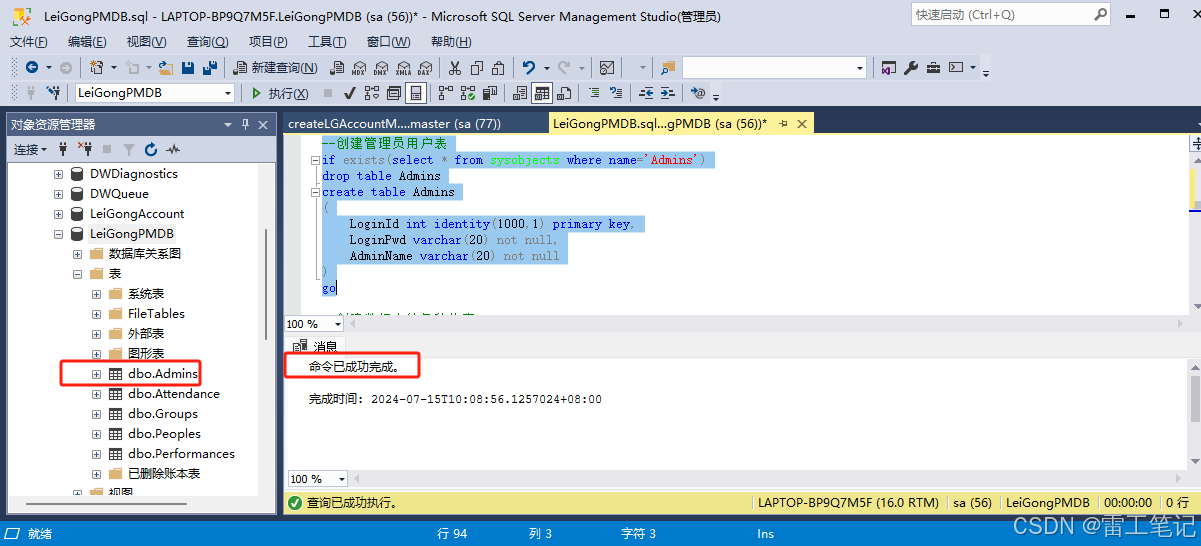Image resolution: width=1201 pixels, height=546 pixels.
Task: Click the Cut scissors icon
Action: [x=454, y=68]
